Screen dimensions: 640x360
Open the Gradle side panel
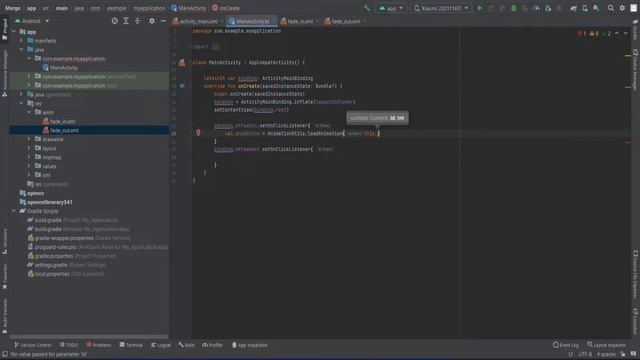pos(636,29)
